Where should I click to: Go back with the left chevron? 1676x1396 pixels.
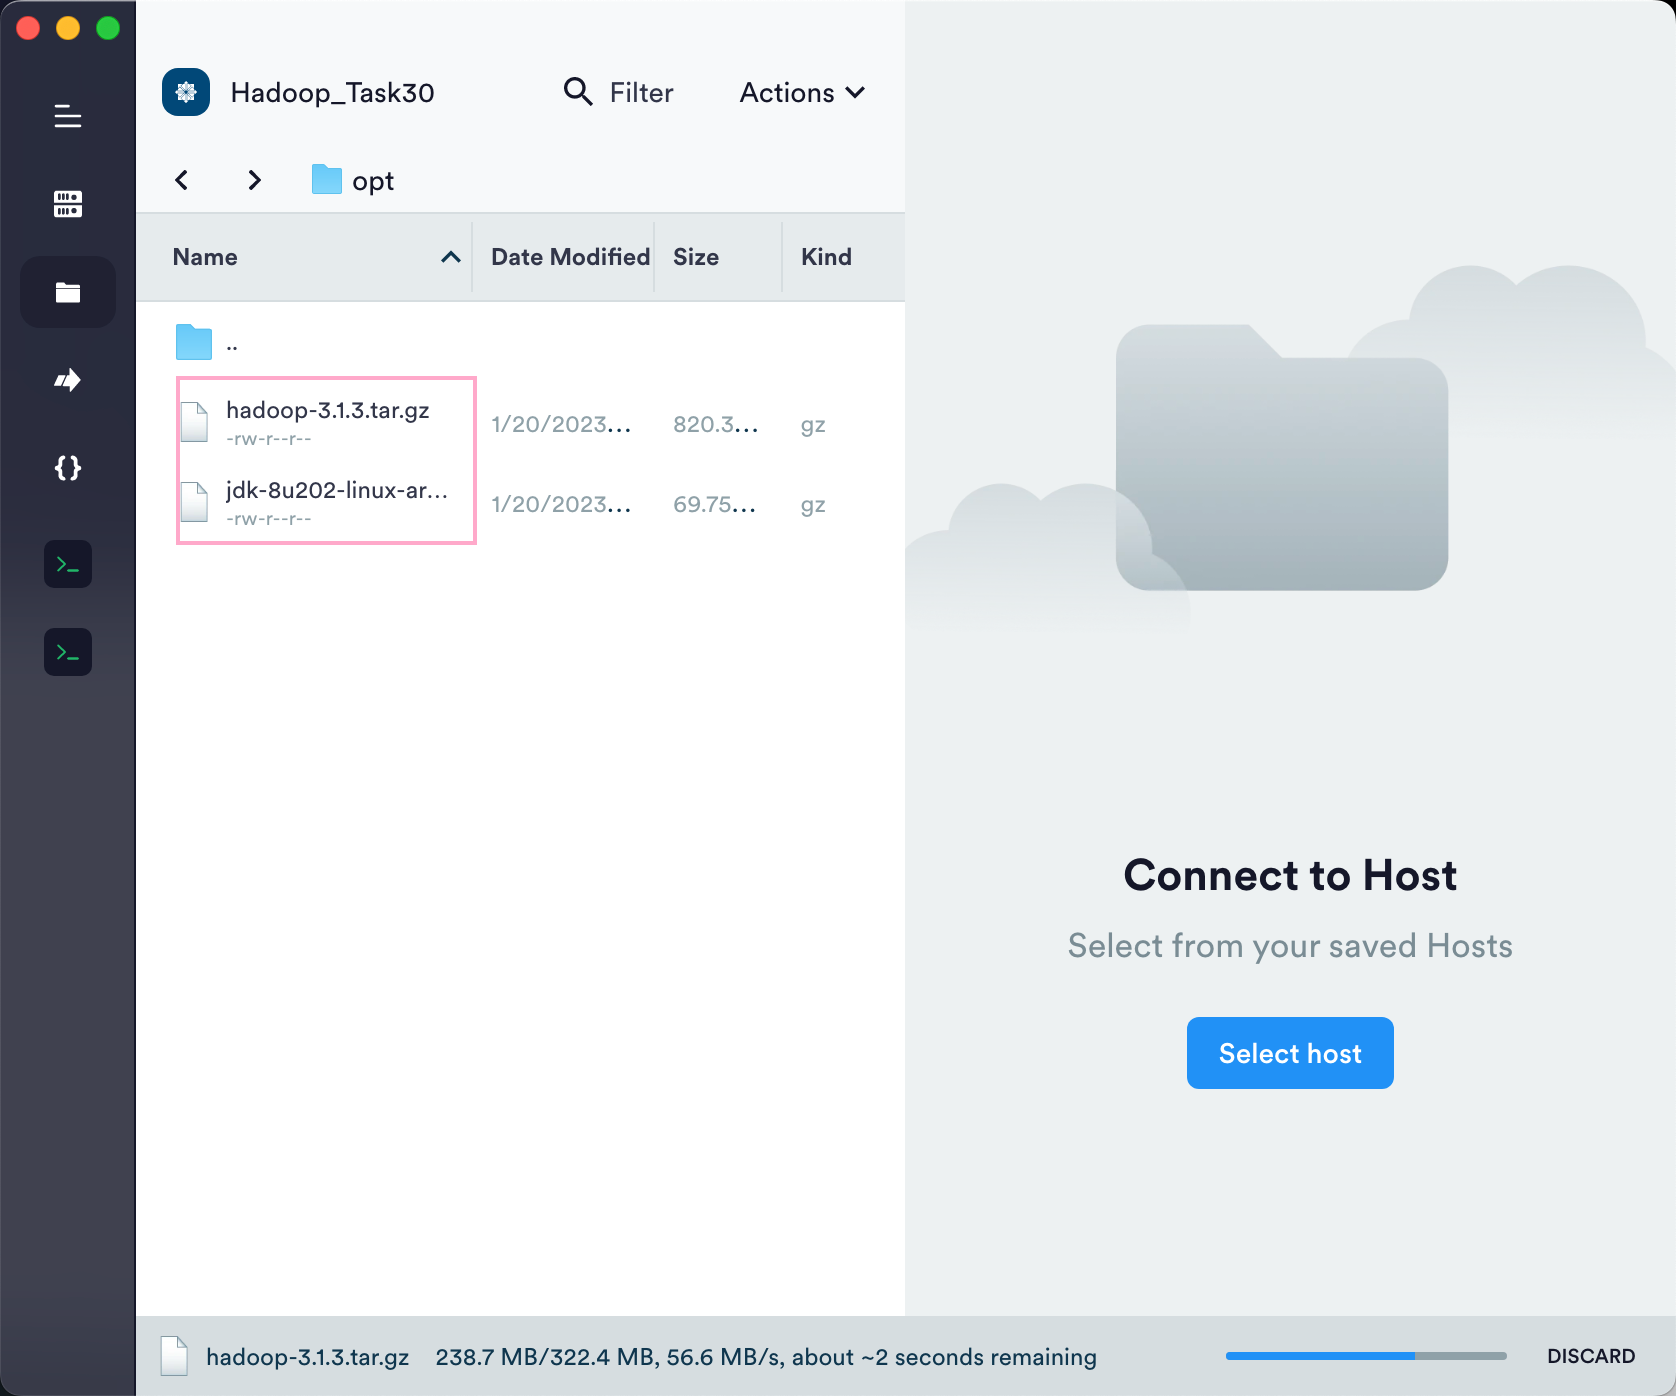[x=182, y=180]
